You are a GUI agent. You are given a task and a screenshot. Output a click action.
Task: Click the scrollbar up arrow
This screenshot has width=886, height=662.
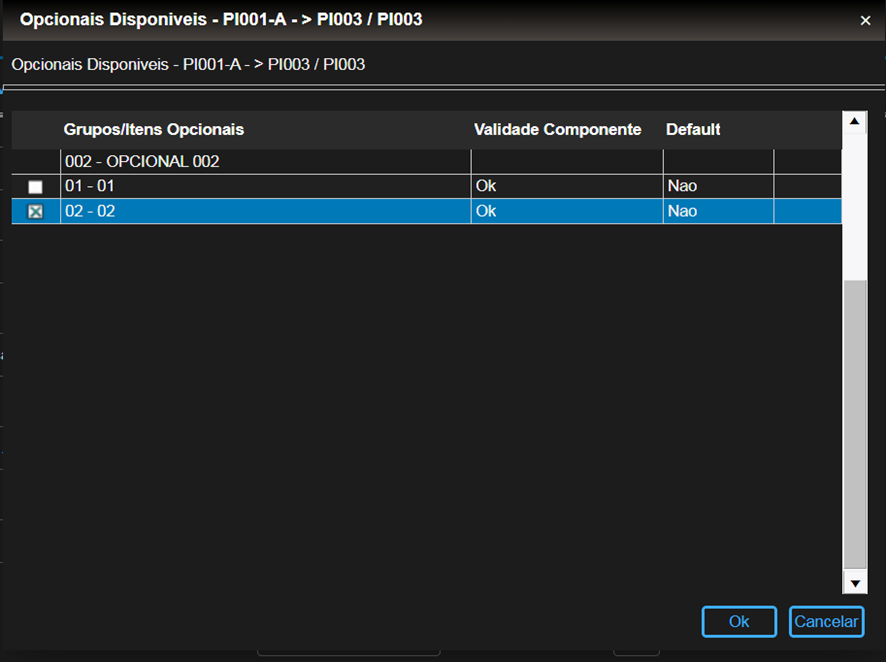click(855, 122)
